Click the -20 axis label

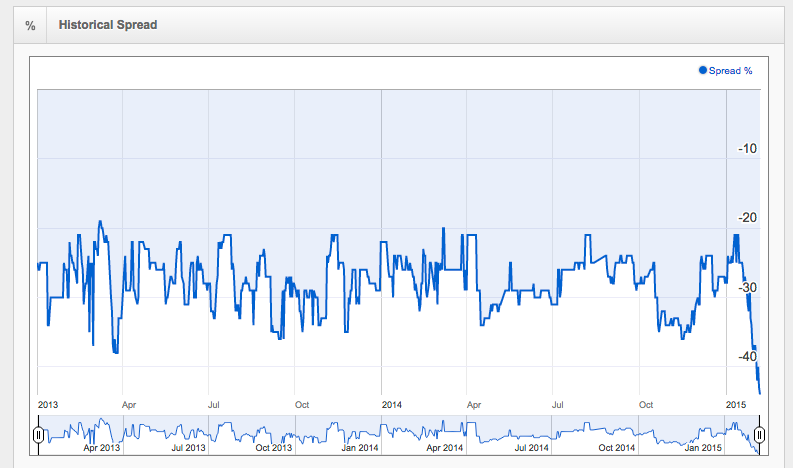tap(747, 218)
